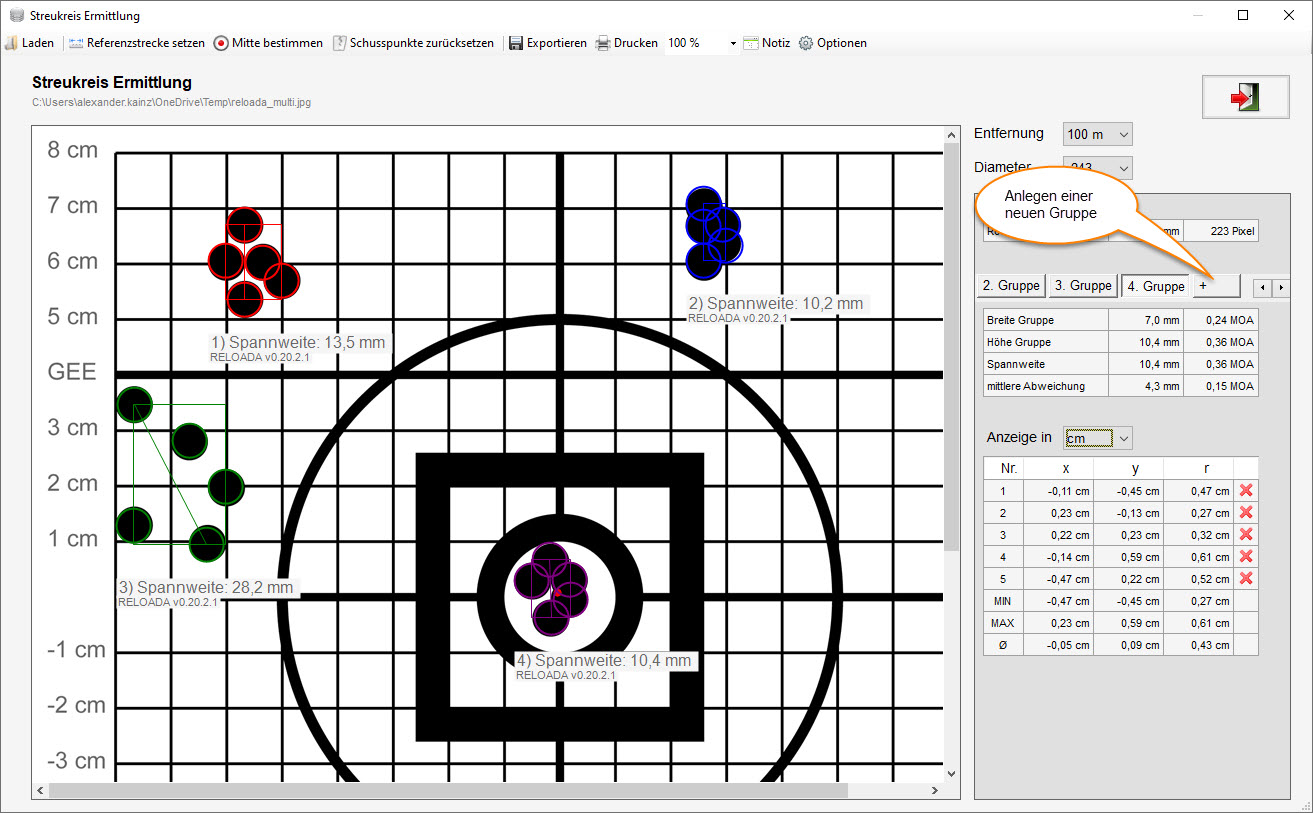Delete shot number 5 with red X
Screen dimensions: 1313x813
(x=1246, y=579)
